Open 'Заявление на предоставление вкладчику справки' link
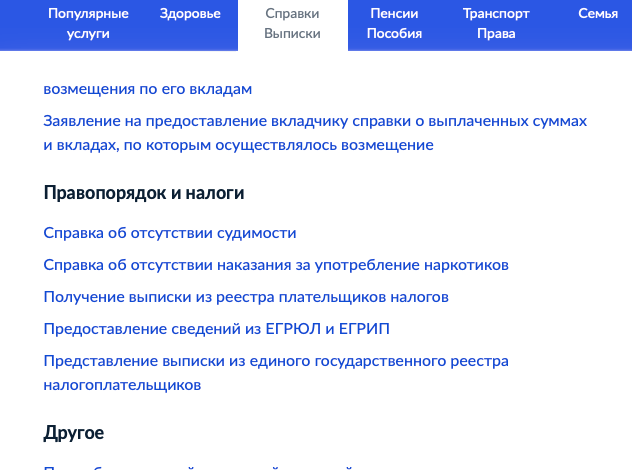Screen dimensions: 632x470 click(314, 121)
